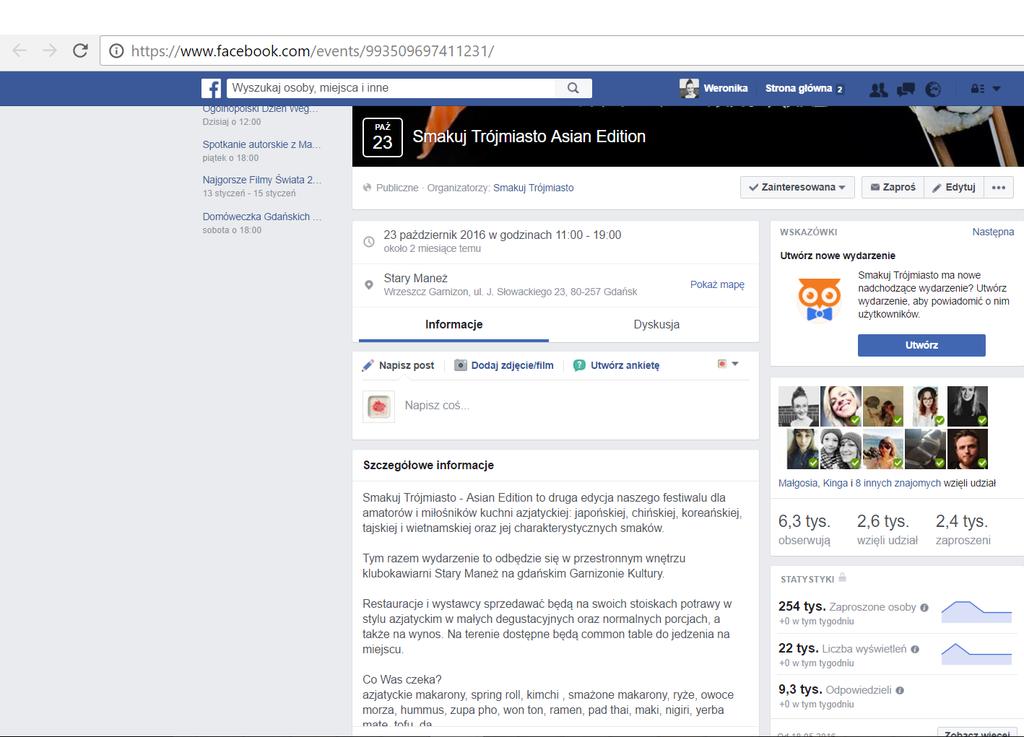Click page avatar beside Napisz coś
The image size is (1024, 737).
click(x=379, y=407)
